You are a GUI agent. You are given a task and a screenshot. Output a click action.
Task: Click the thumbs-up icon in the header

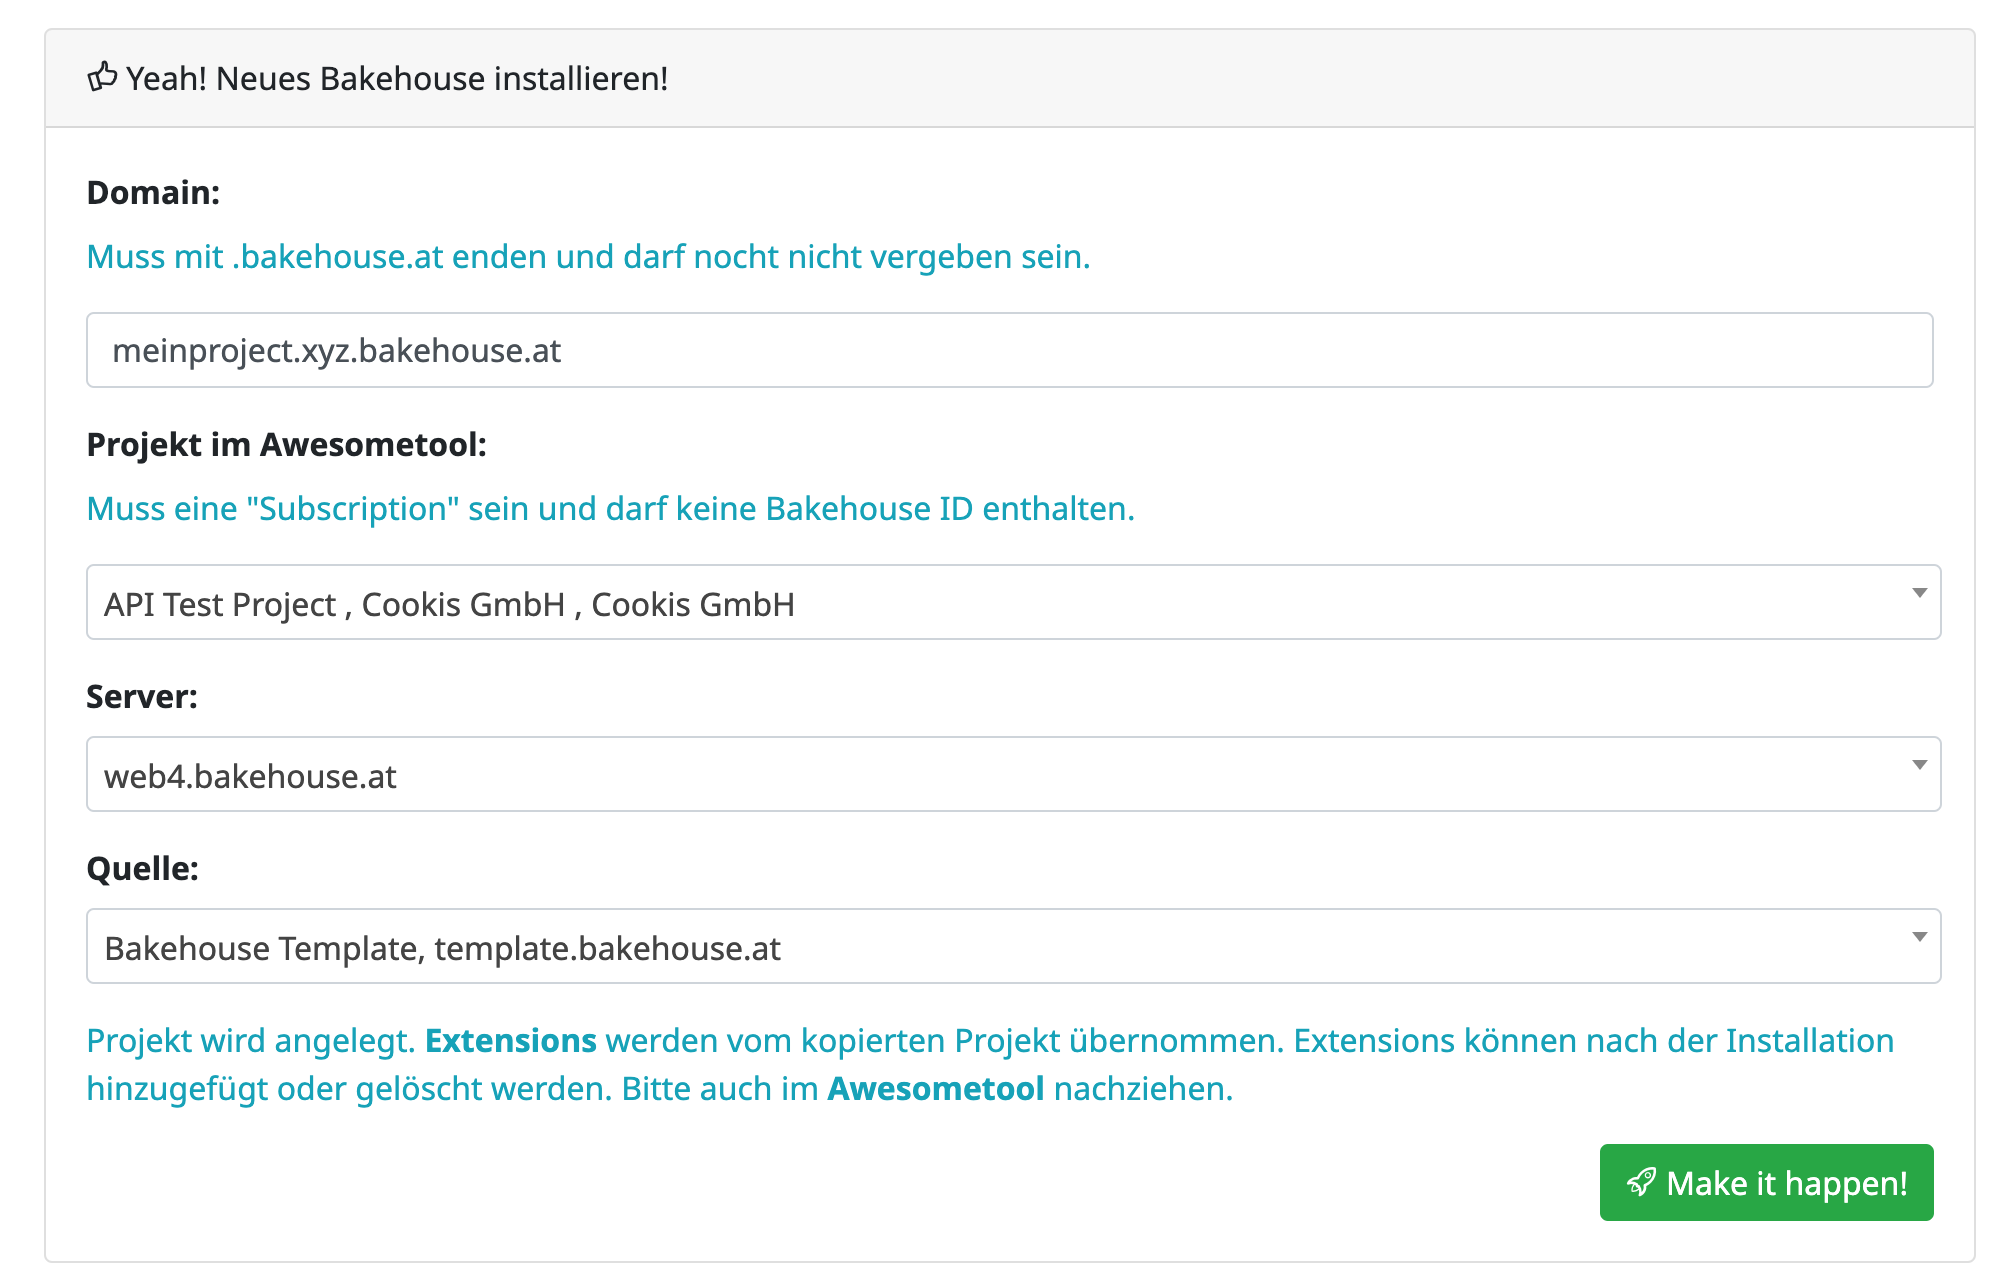pos(102,77)
